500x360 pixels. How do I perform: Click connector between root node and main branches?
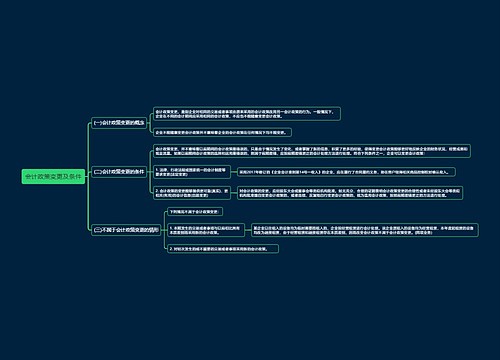[88, 176]
